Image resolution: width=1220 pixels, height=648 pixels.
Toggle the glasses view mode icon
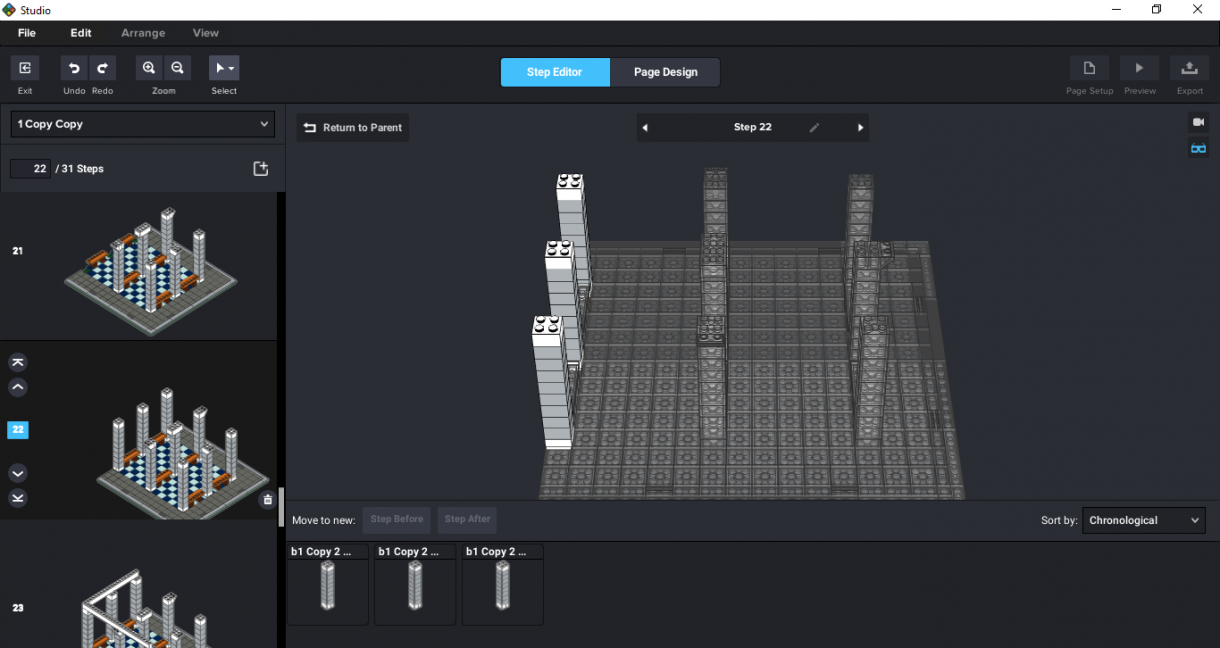pyautogui.click(x=1198, y=148)
